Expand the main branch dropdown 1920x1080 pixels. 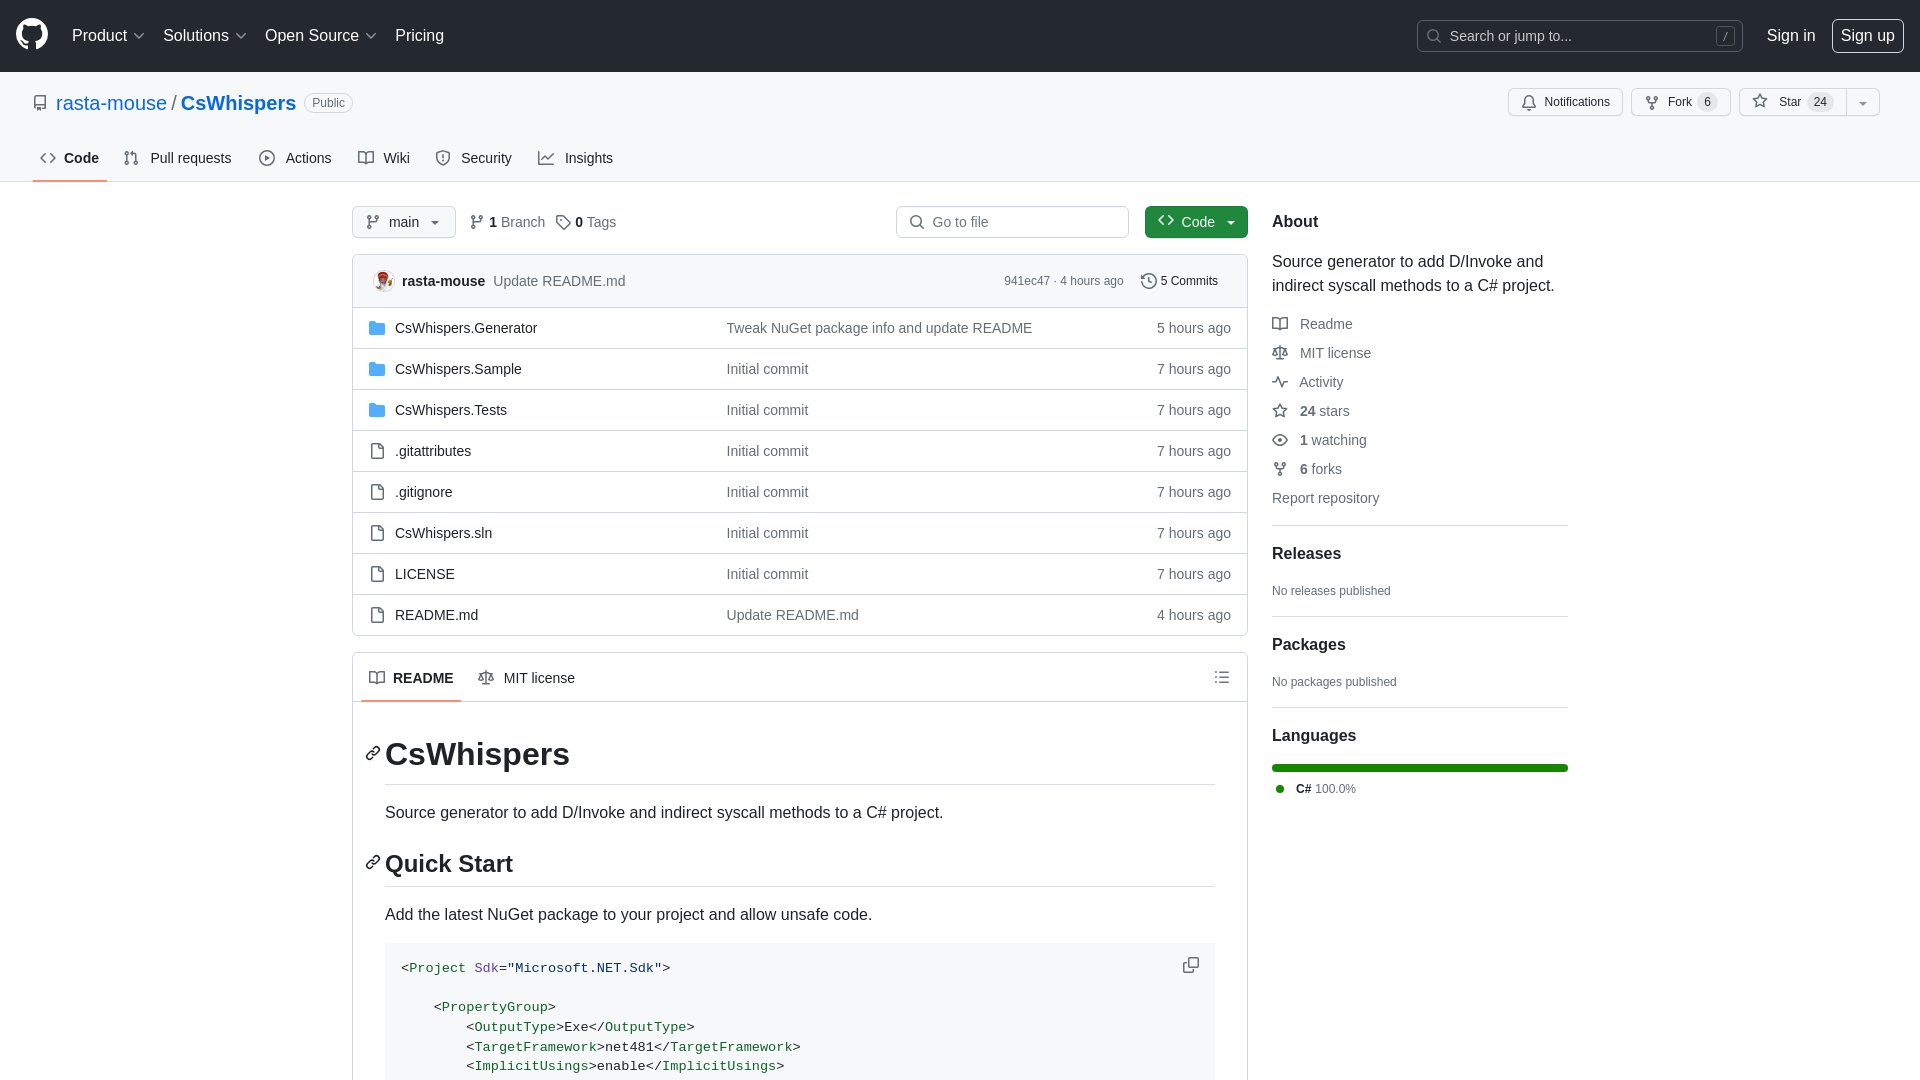point(404,222)
